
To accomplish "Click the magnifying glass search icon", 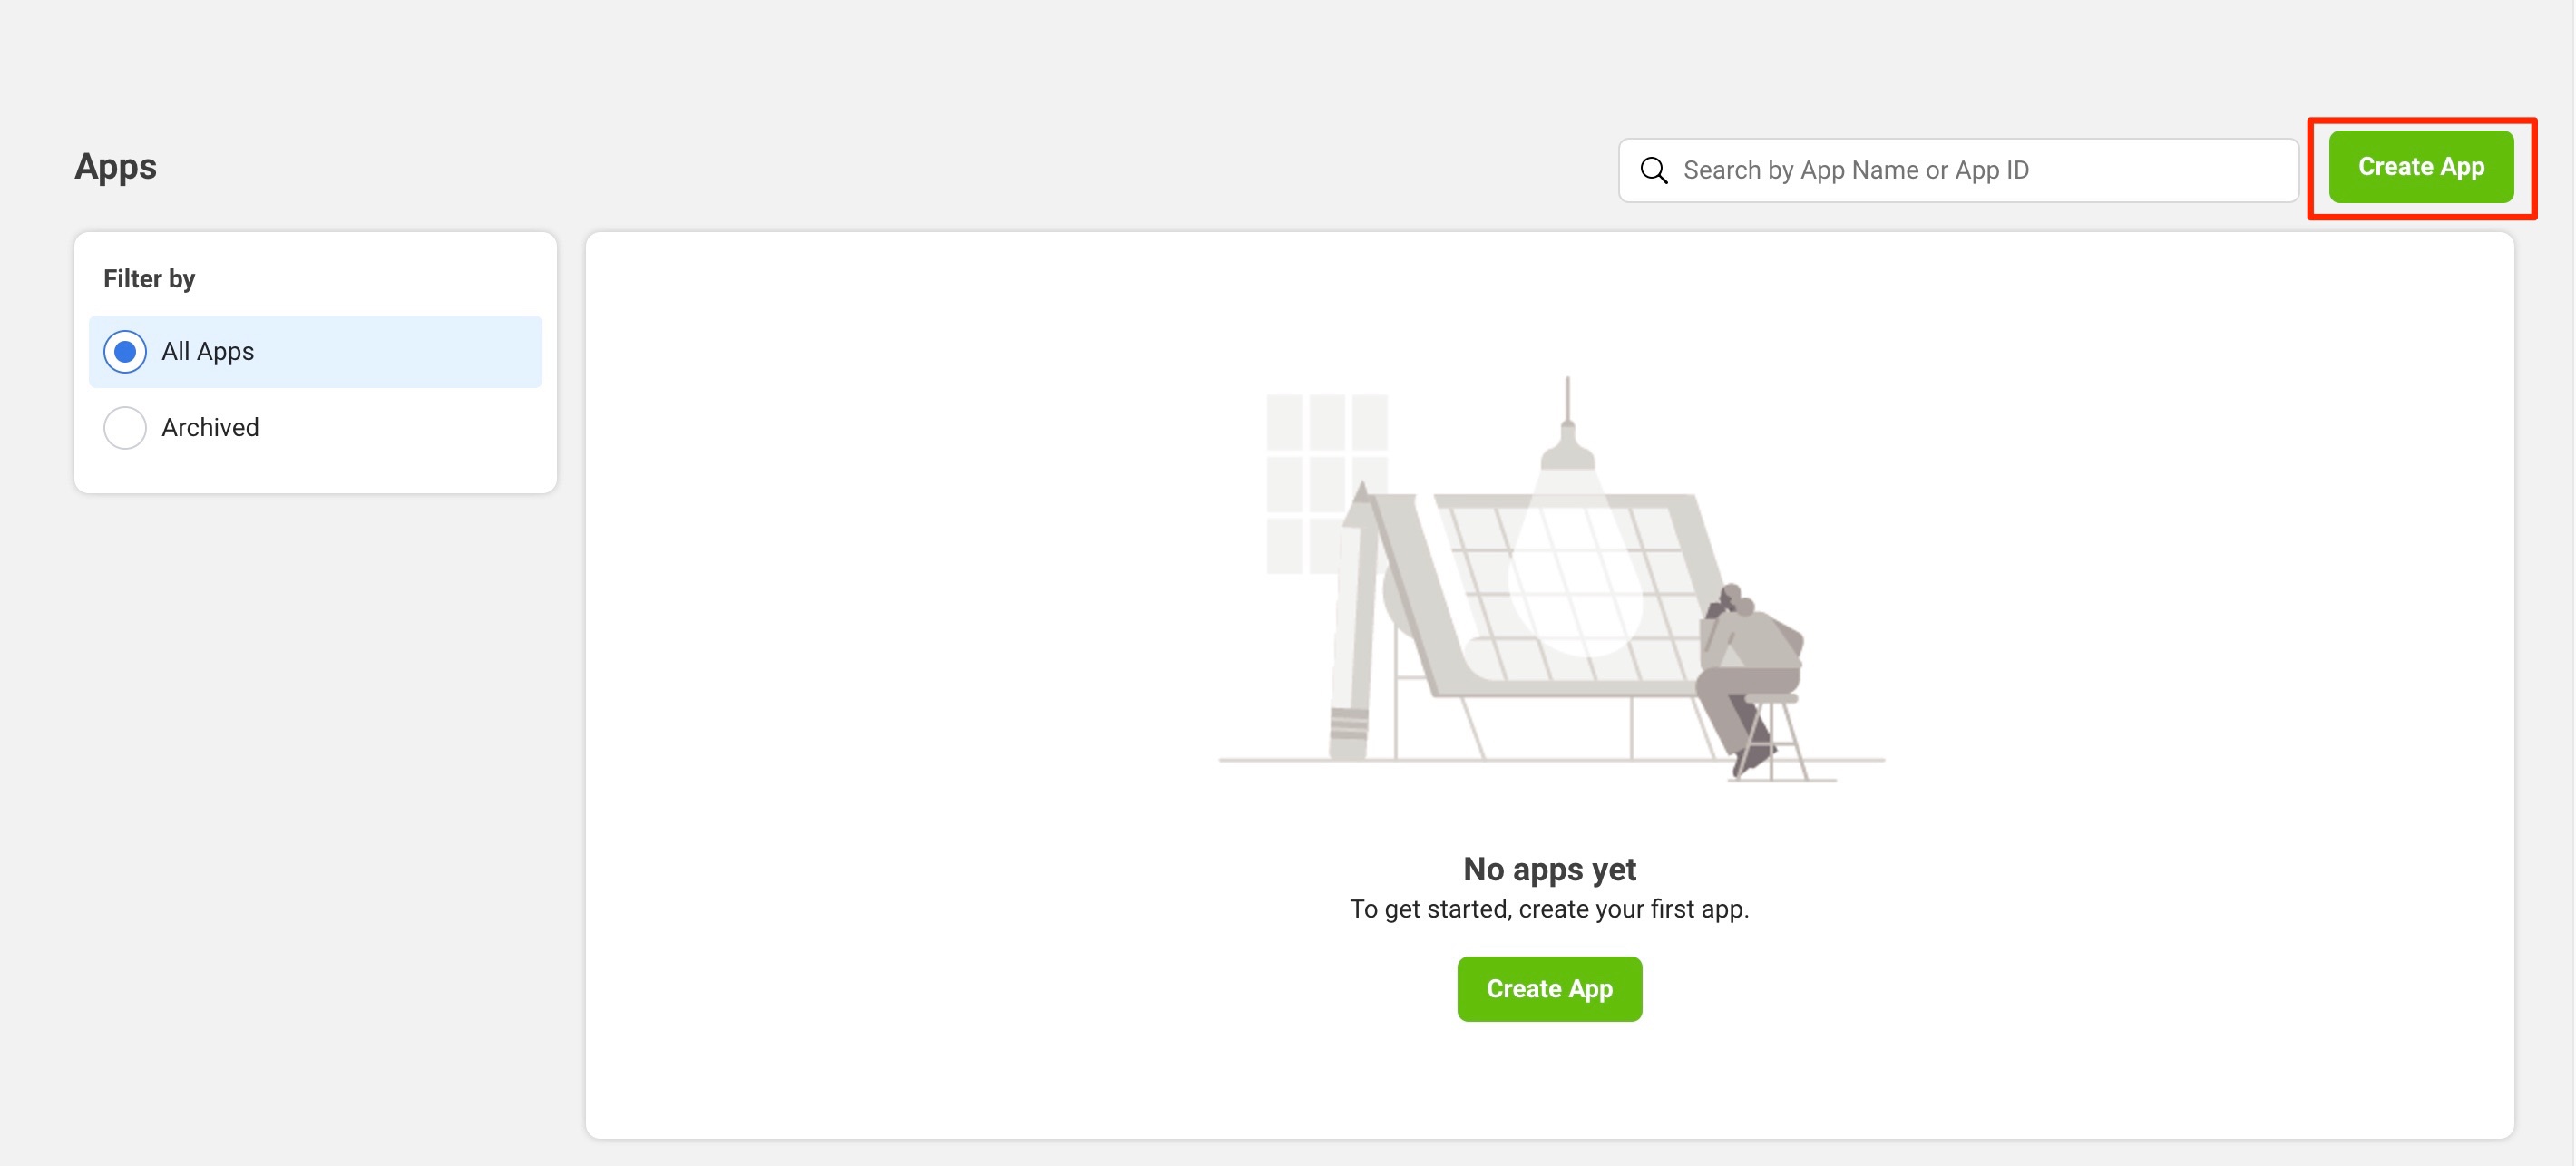I will pyautogui.click(x=1654, y=170).
